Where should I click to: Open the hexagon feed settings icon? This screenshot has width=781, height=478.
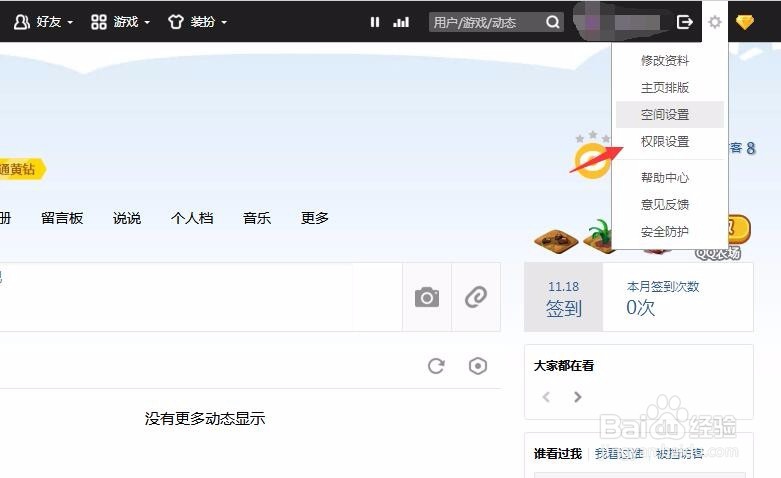point(478,366)
